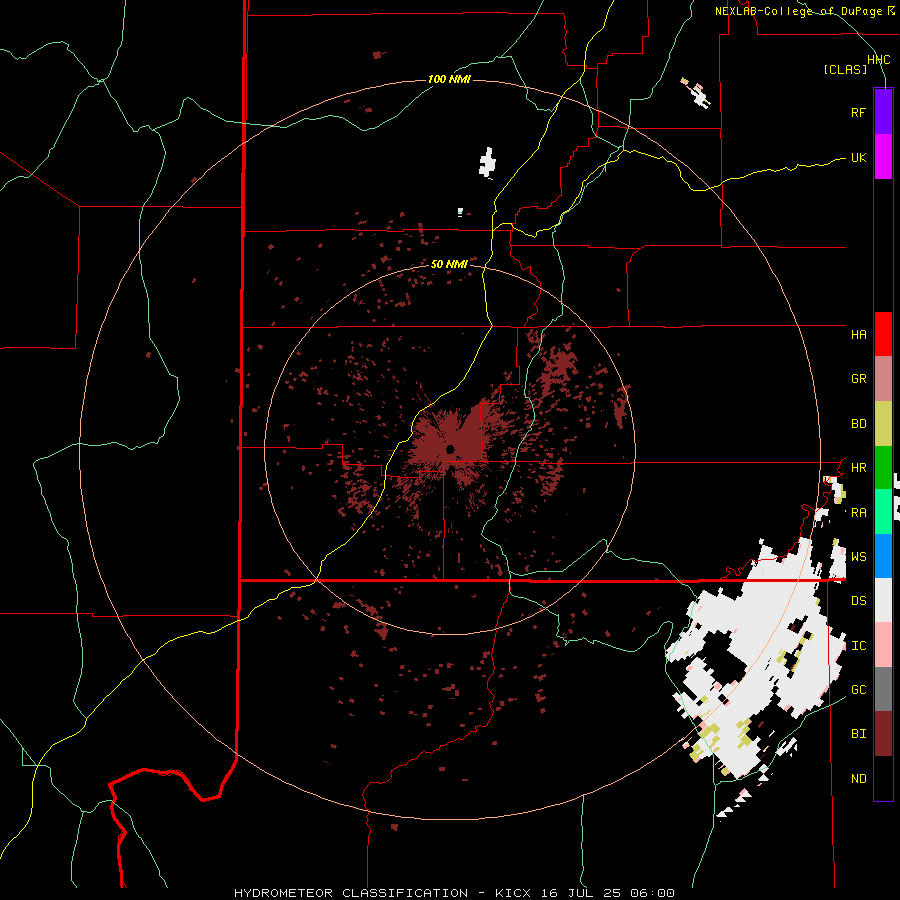Click the 'KICX' station ID in the caption
This screenshot has height=900, width=900.
click(513, 893)
